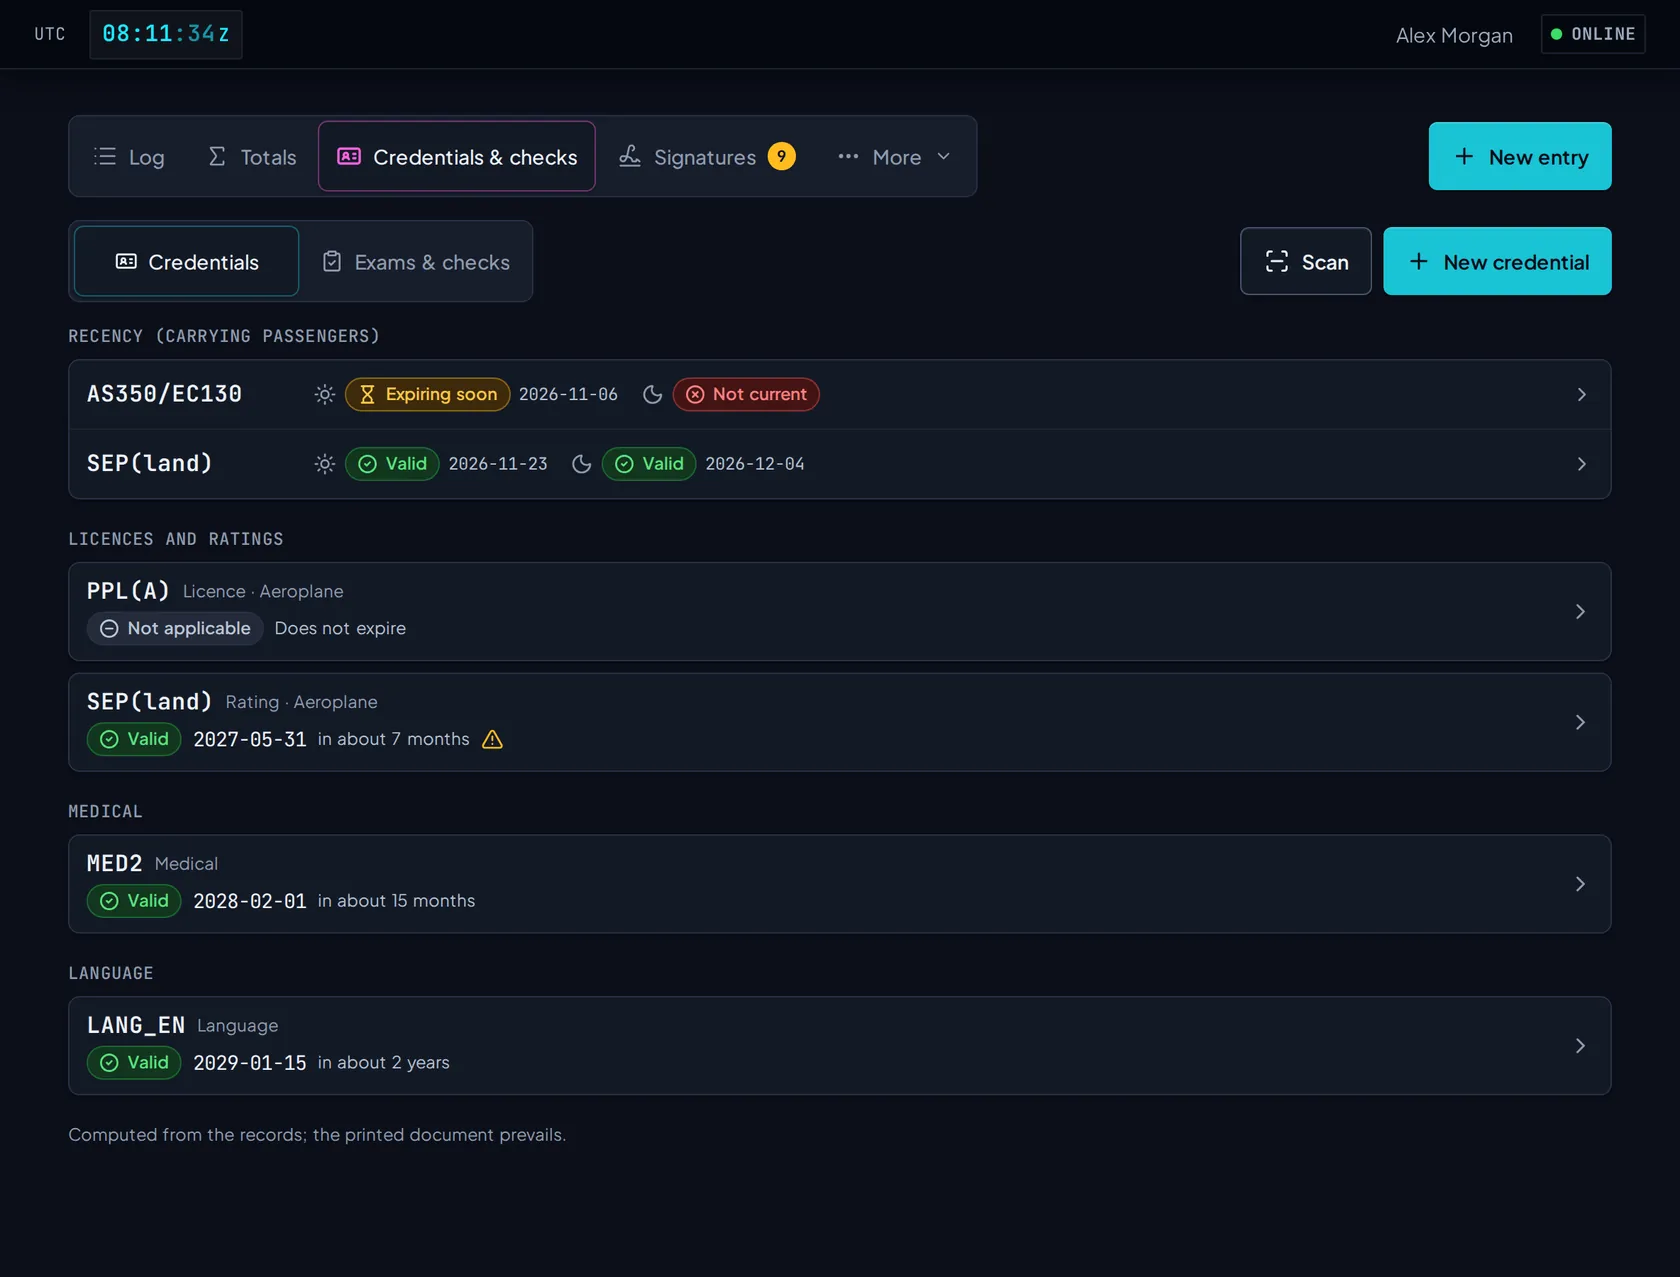The height and width of the screenshot is (1277, 1680).
Task: Click the MED2 expiry date 2028-02-01
Action: point(250,901)
